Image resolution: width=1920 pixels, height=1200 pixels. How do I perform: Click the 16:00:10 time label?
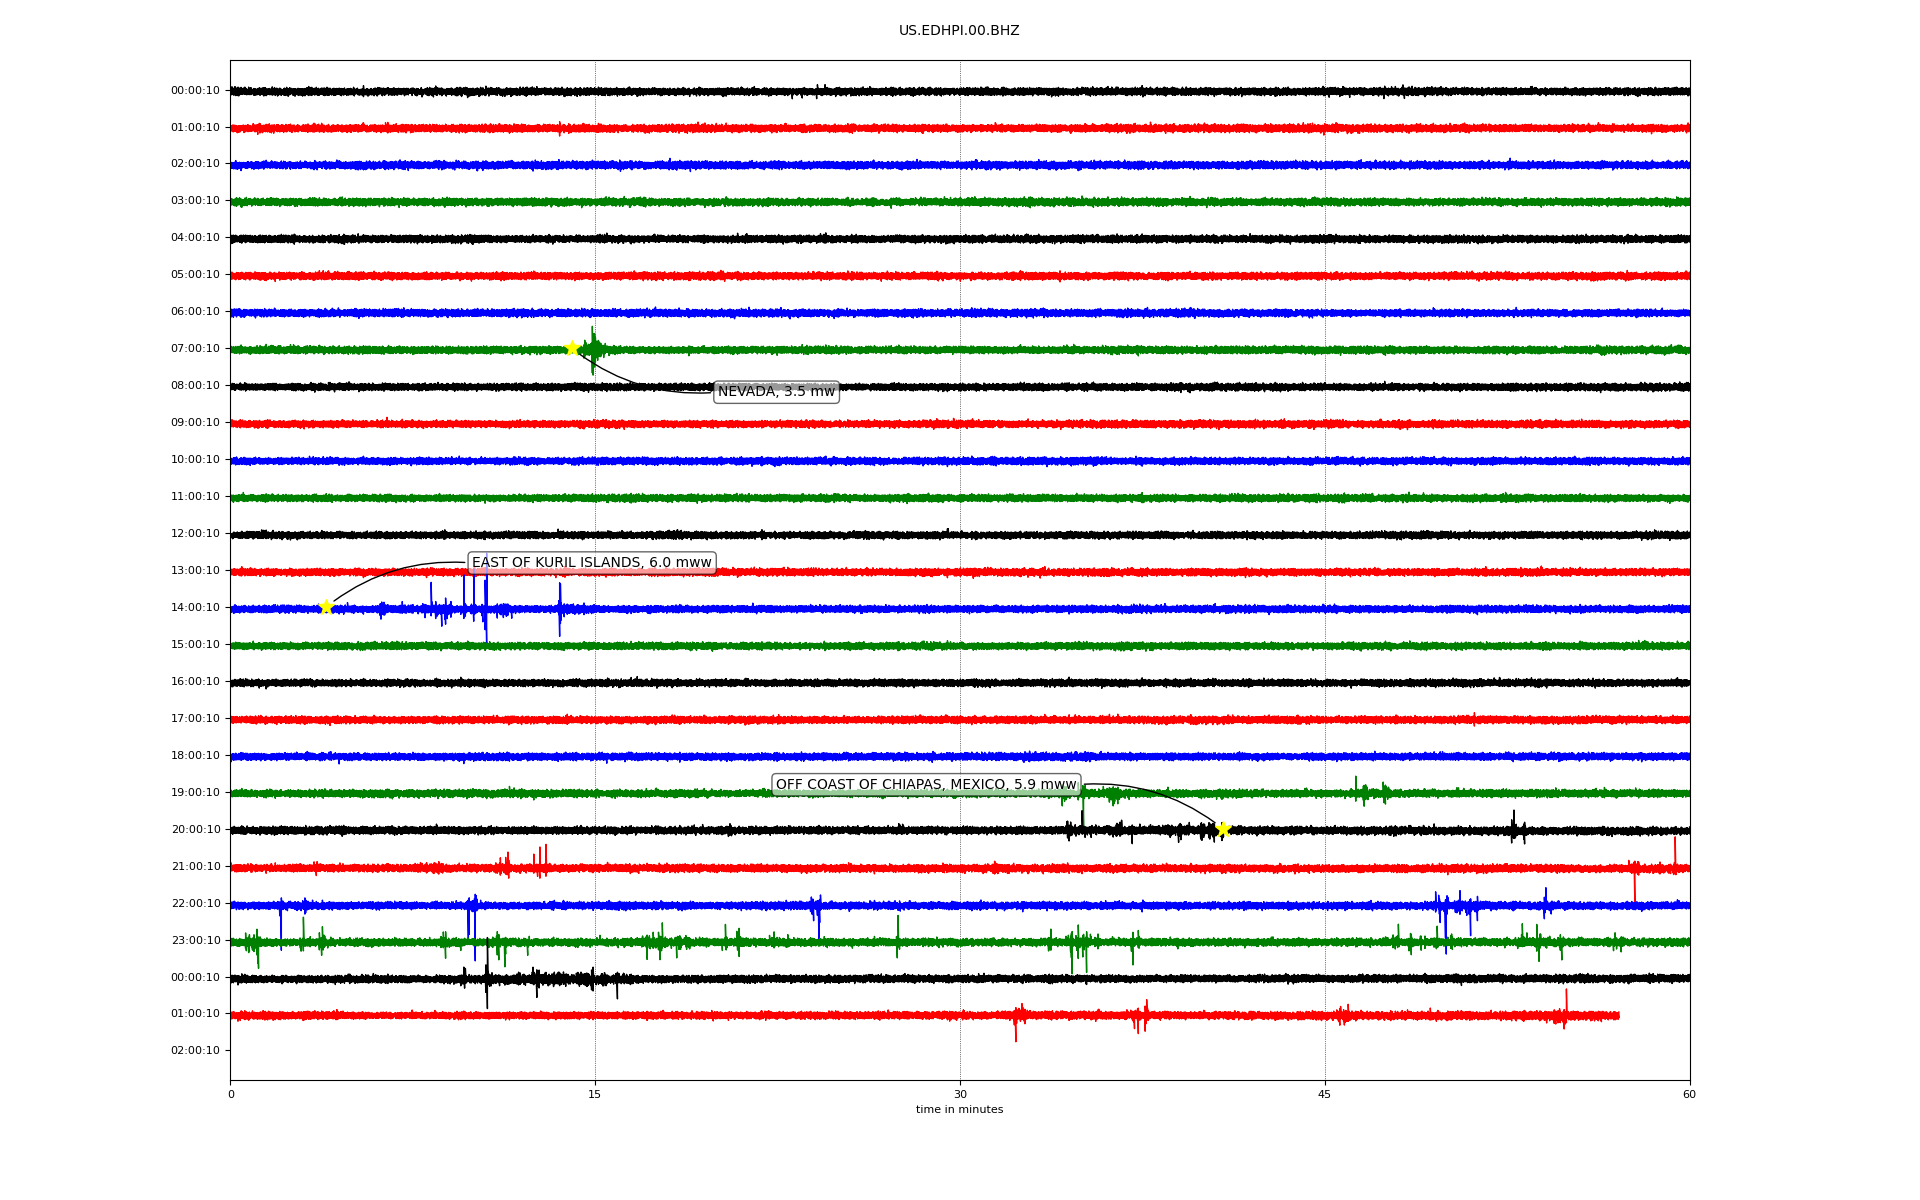[x=195, y=682]
